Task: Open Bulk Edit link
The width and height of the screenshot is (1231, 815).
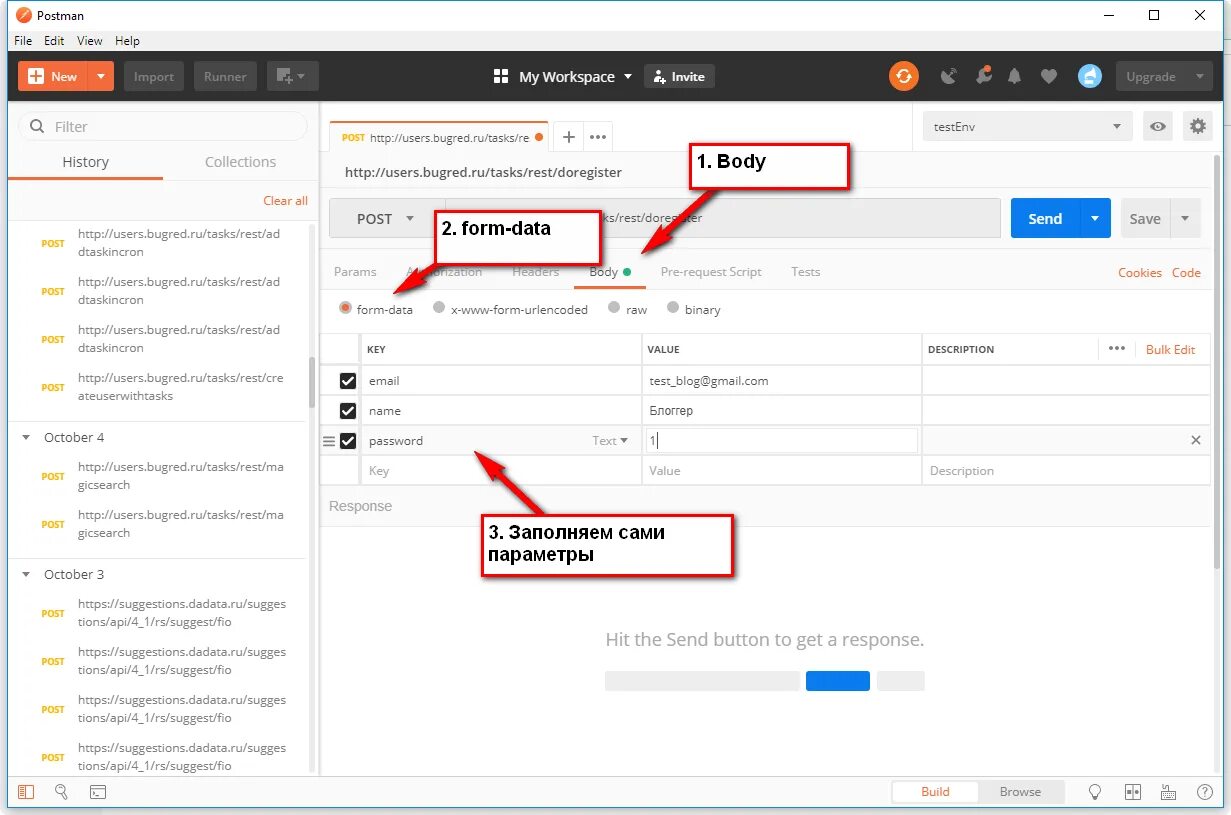Action: click(x=1170, y=349)
